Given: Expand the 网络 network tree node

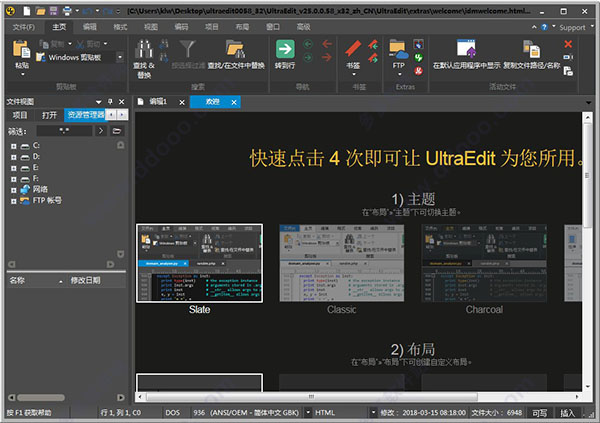Looking at the screenshot, I should pos(14,190).
